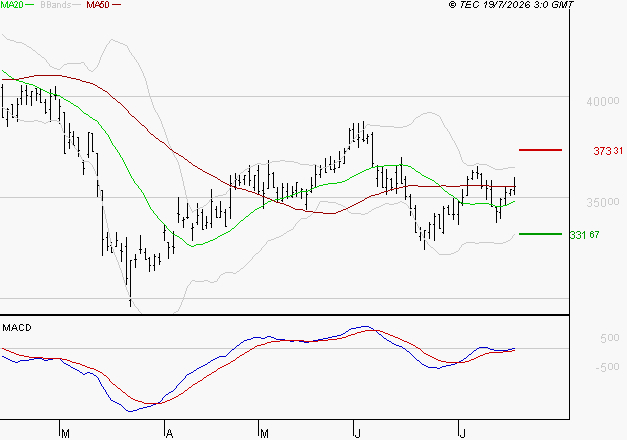Click the 400.00 price axis label
Image resolution: width=627 pixels, height=440 pixels.
603,102
